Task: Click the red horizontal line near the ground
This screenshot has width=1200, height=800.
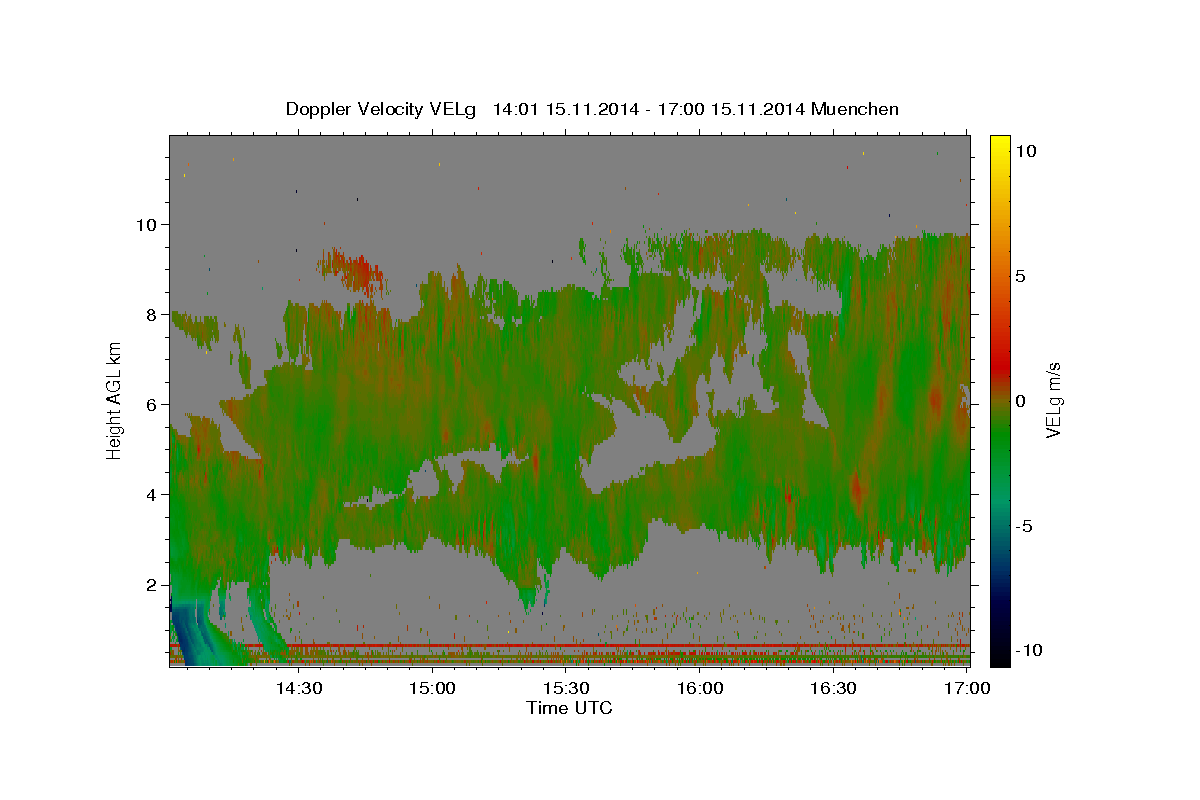Action: (x=570, y=646)
